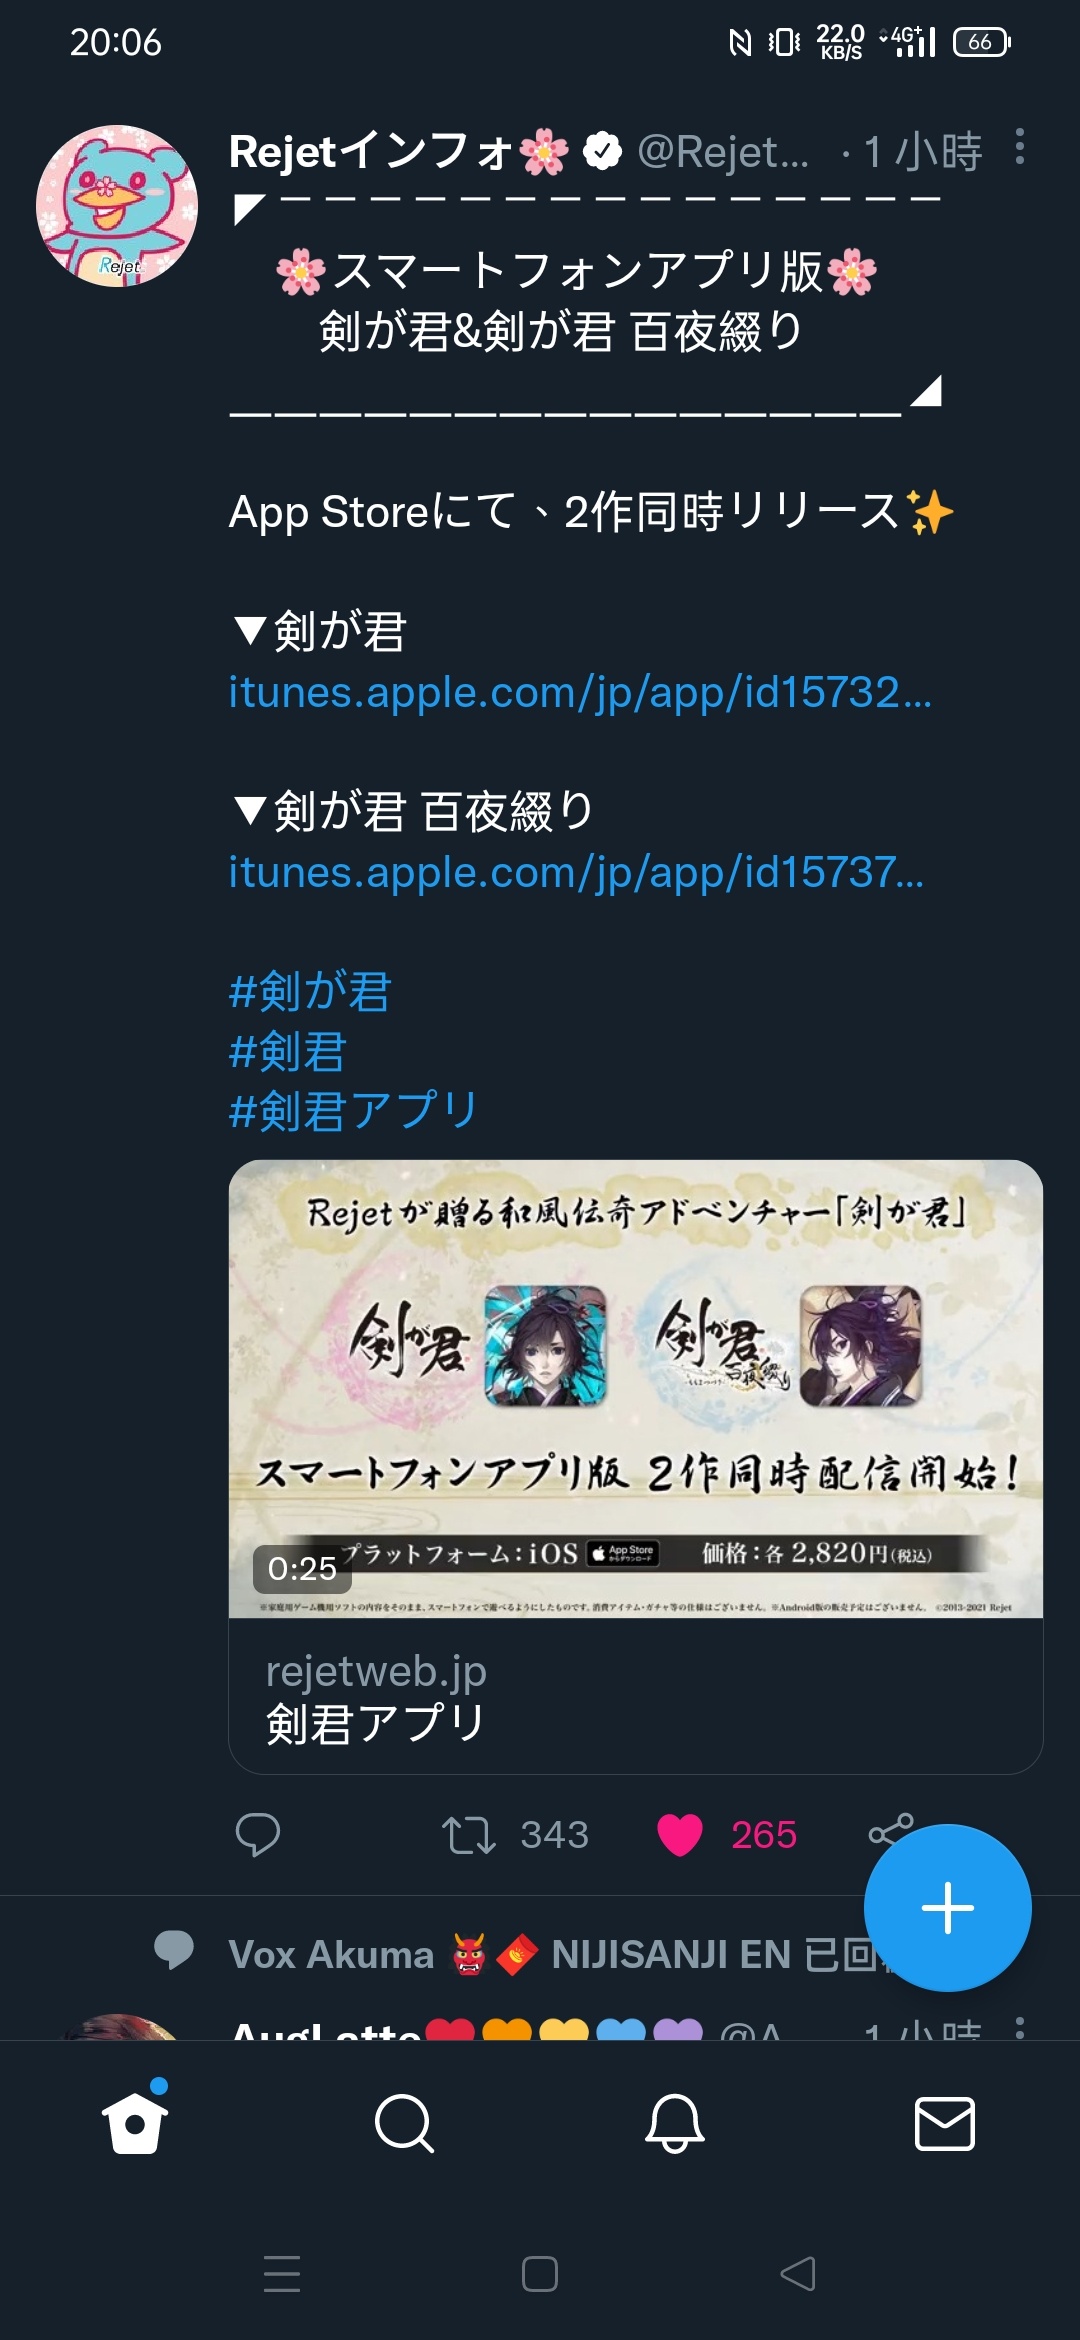
Task: Open the Search tab magnifier
Action: [x=404, y=2123]
